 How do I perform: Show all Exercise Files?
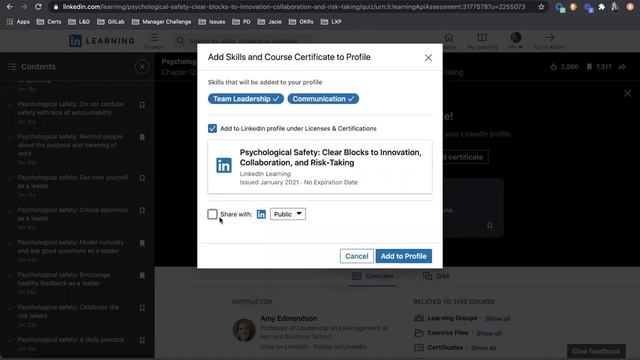pos(489,333)
